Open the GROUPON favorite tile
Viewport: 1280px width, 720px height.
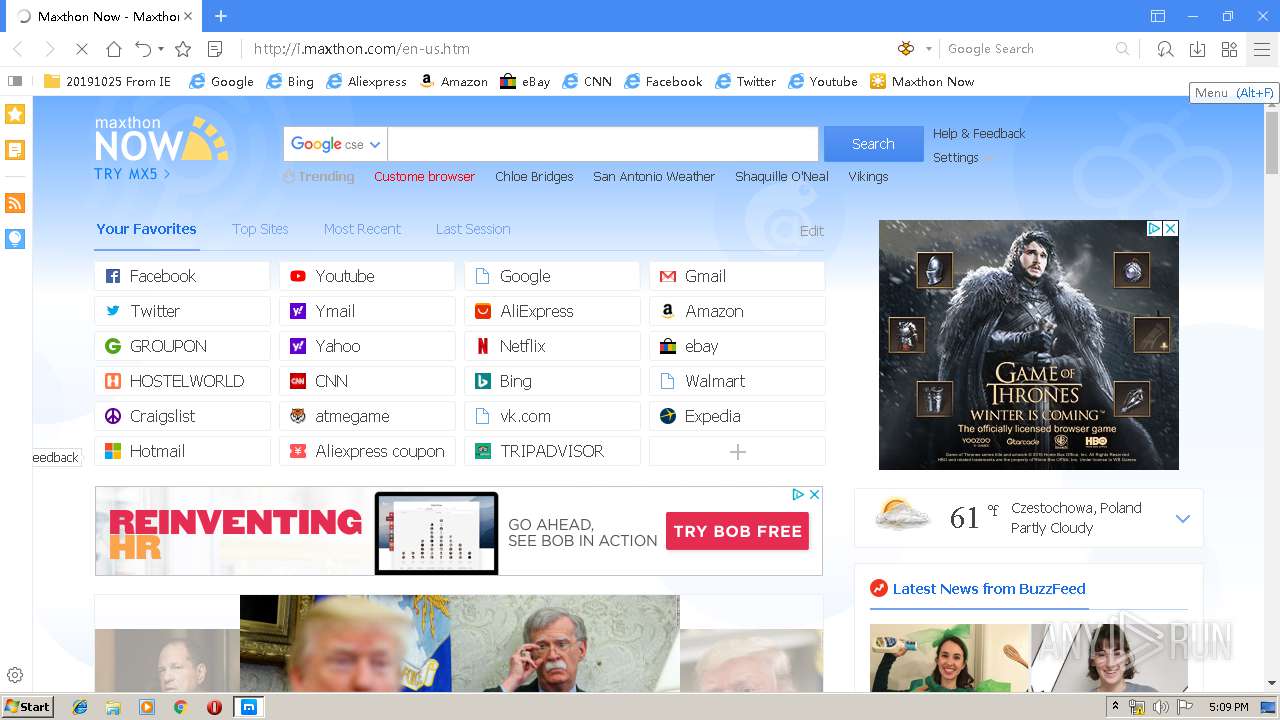coord(182,346)
